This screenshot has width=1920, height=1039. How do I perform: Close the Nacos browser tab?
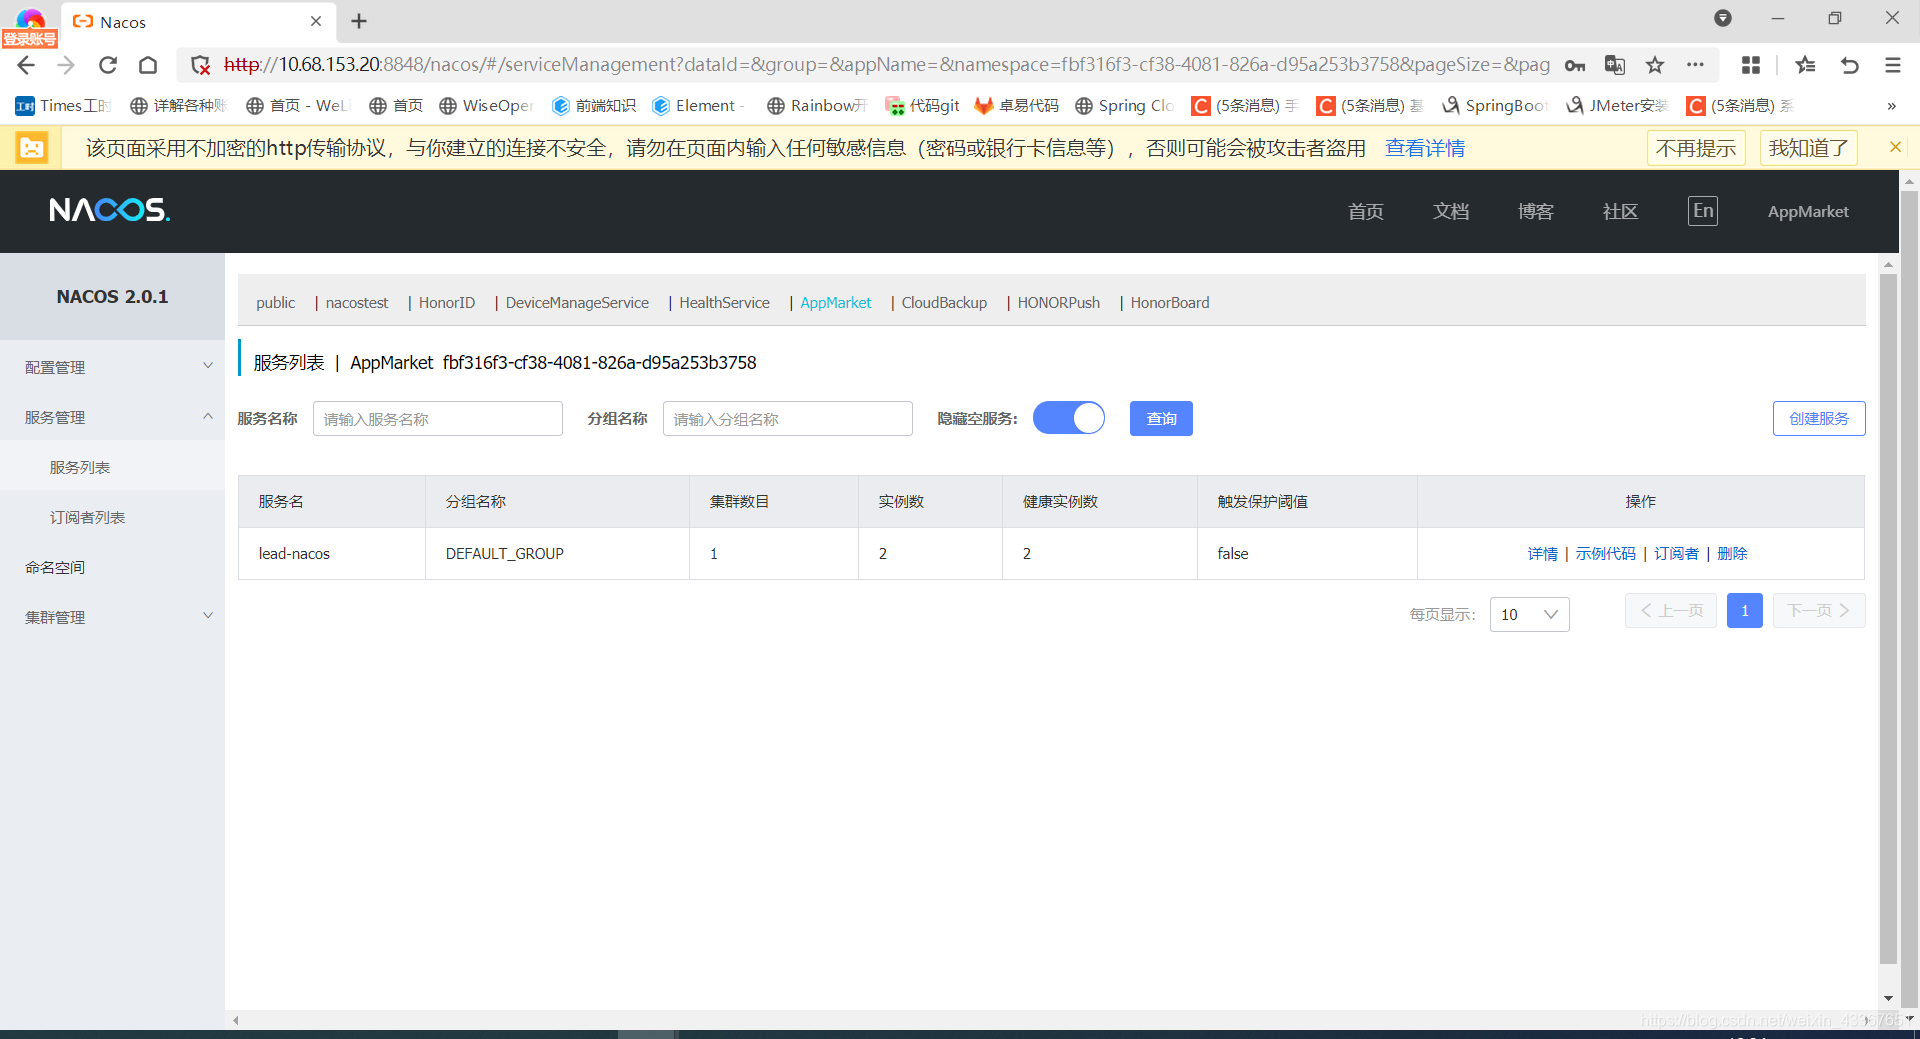[316, 21]
